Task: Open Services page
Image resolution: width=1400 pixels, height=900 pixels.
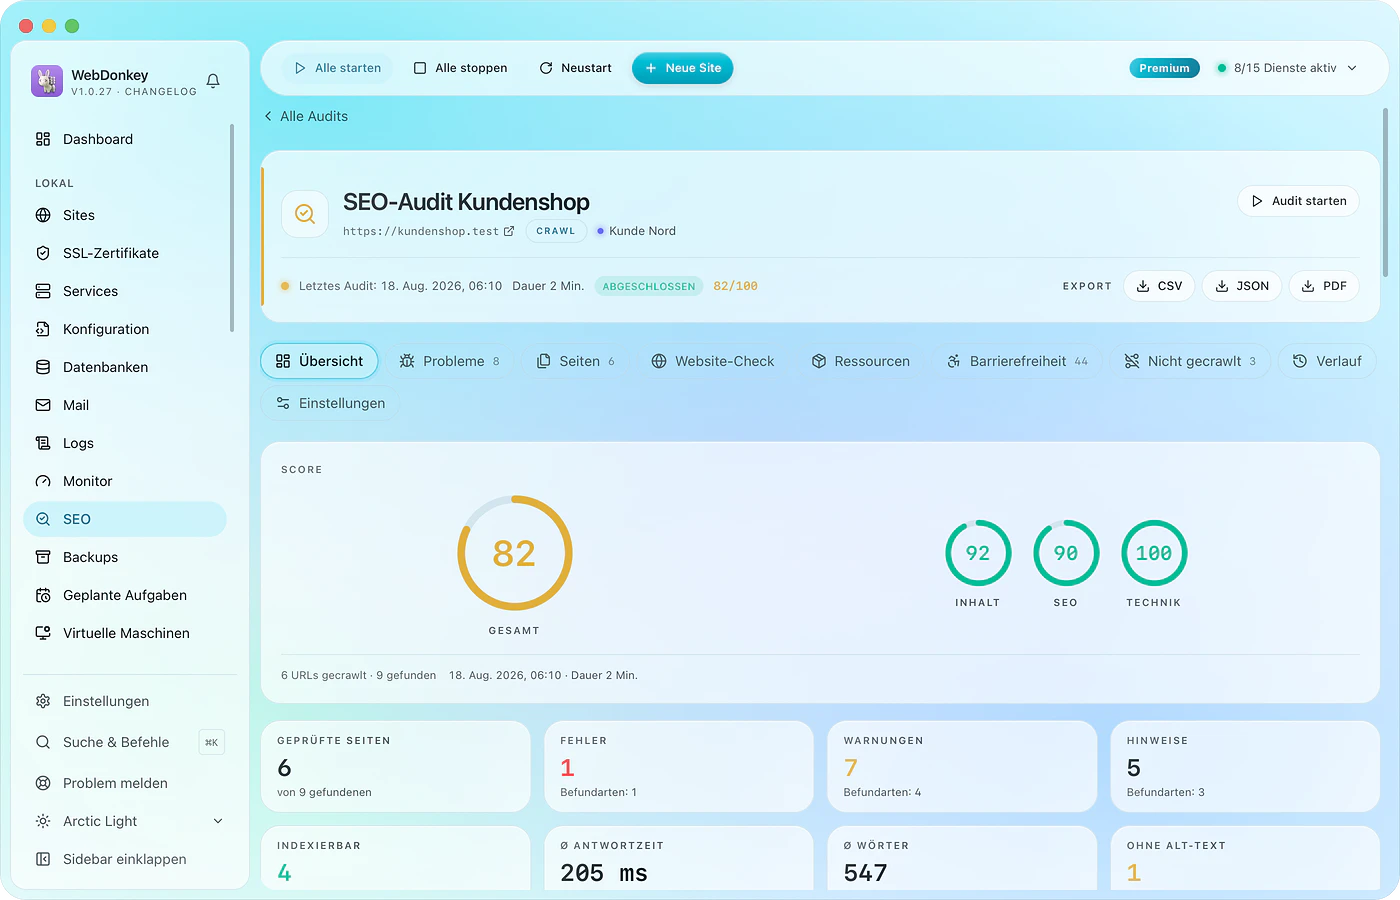Action: pos(125,291)
